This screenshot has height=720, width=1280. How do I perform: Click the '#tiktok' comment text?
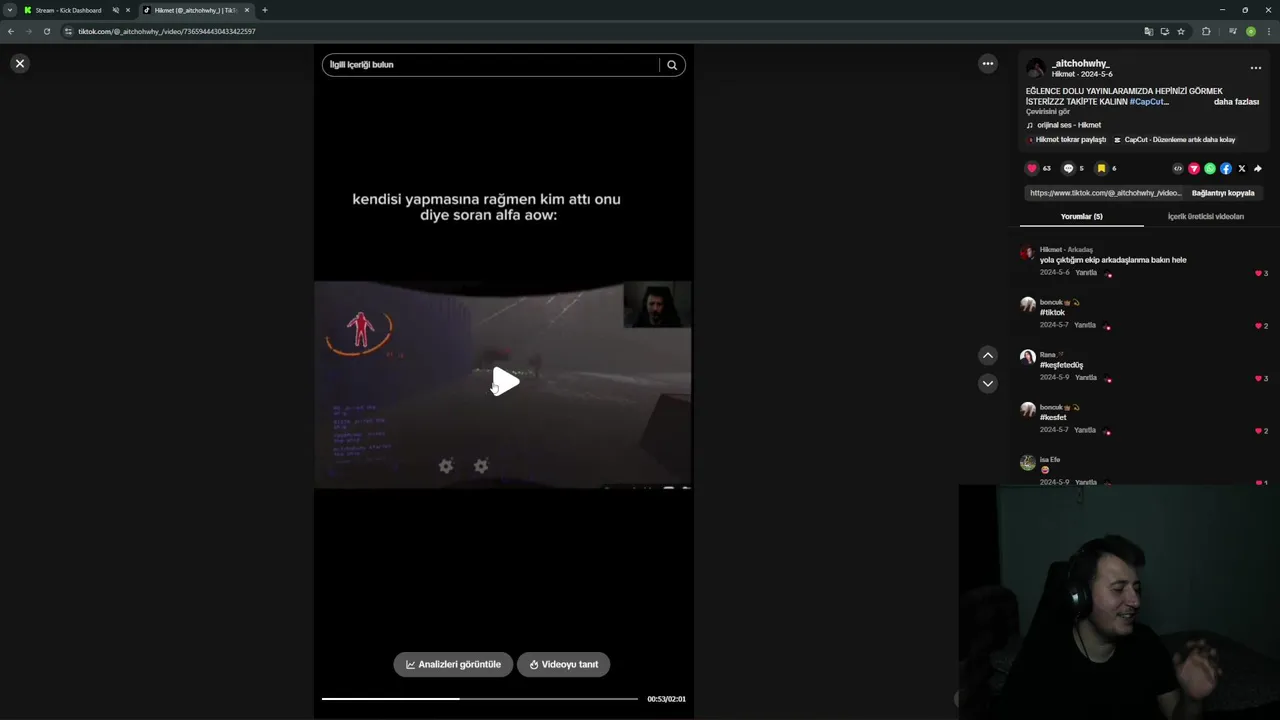(1052, 312)
